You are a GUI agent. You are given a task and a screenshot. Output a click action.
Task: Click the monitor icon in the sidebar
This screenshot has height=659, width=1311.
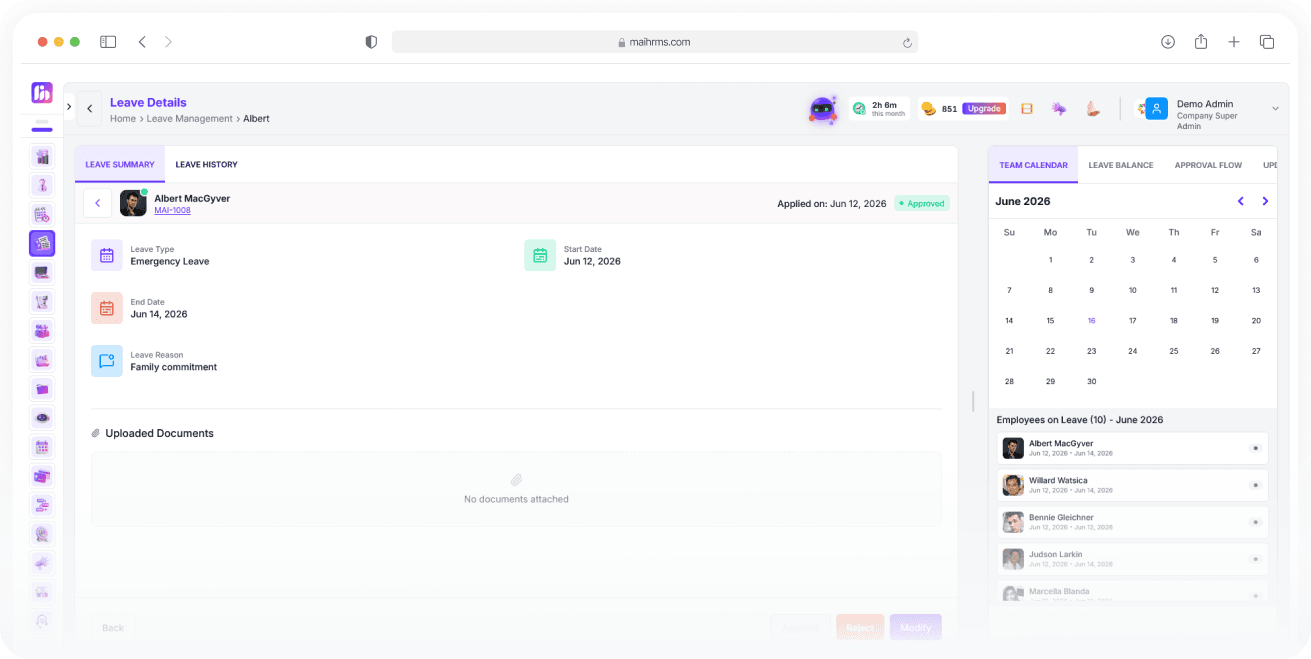pos(42,272)
